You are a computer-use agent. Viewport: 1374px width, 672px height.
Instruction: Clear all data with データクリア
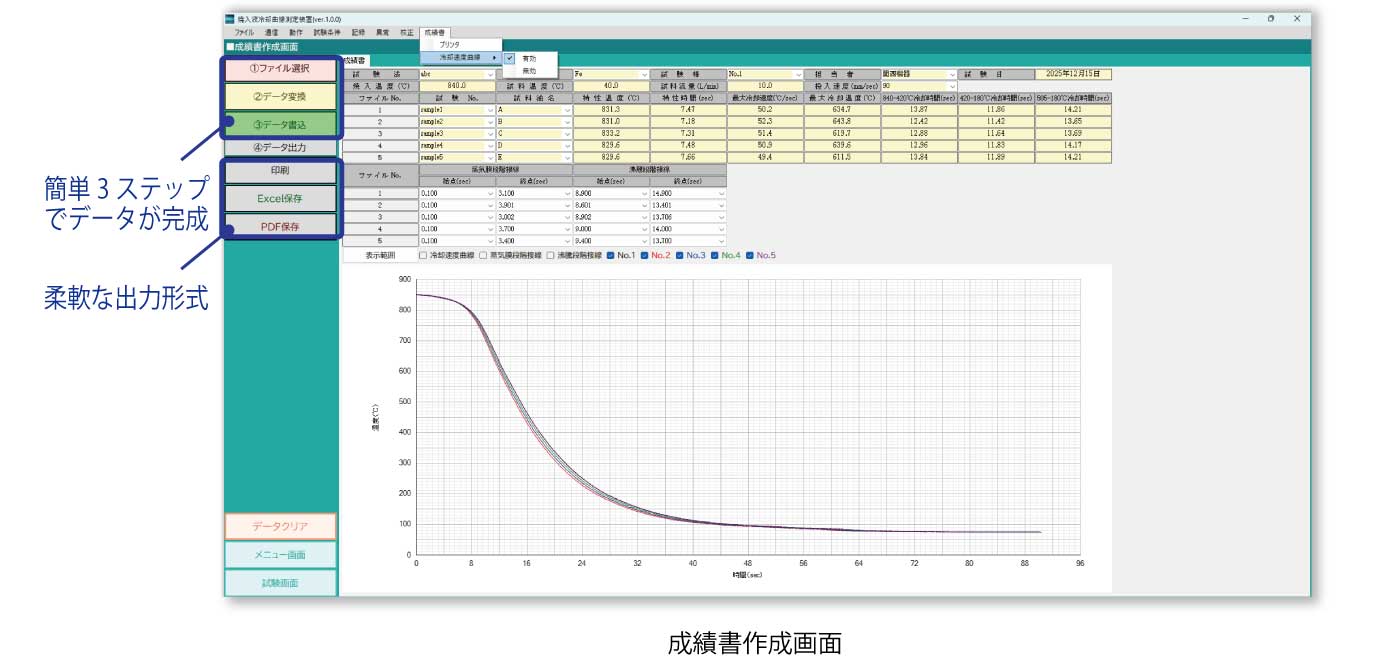(280, 526)
